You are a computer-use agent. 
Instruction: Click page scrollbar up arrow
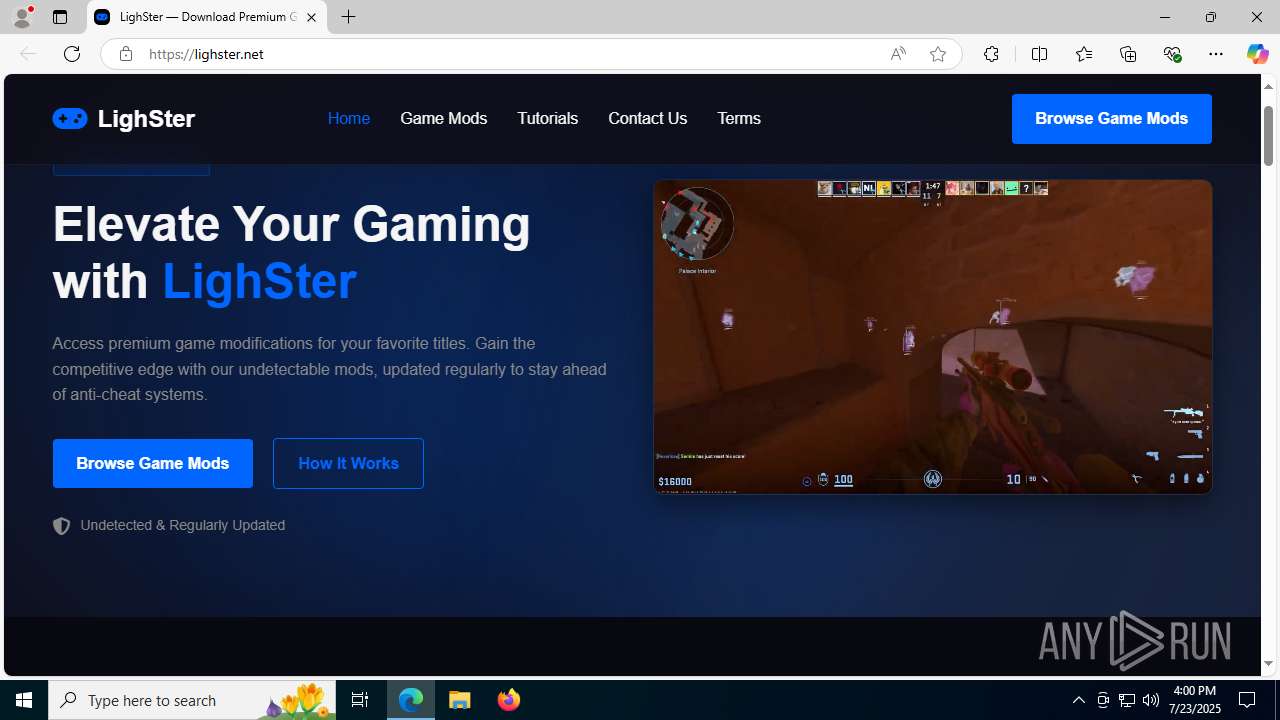1268,86
